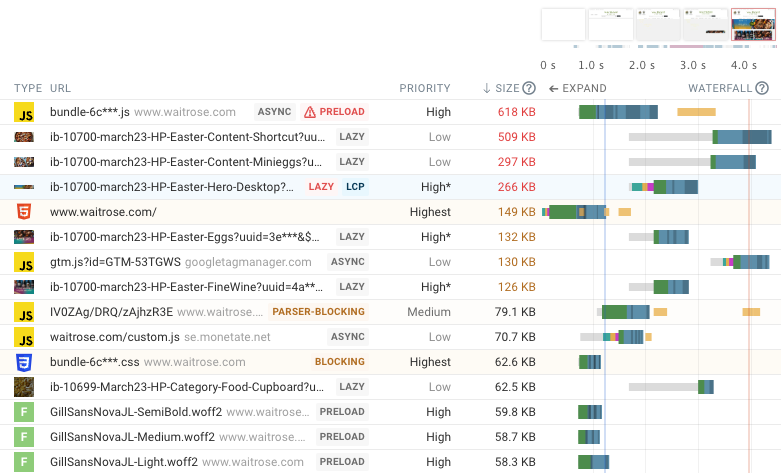This screenshot has height=473, width=781.
Task: Open GillSansNovaJL-Medium.woff2 request
Action: point(132,437)
